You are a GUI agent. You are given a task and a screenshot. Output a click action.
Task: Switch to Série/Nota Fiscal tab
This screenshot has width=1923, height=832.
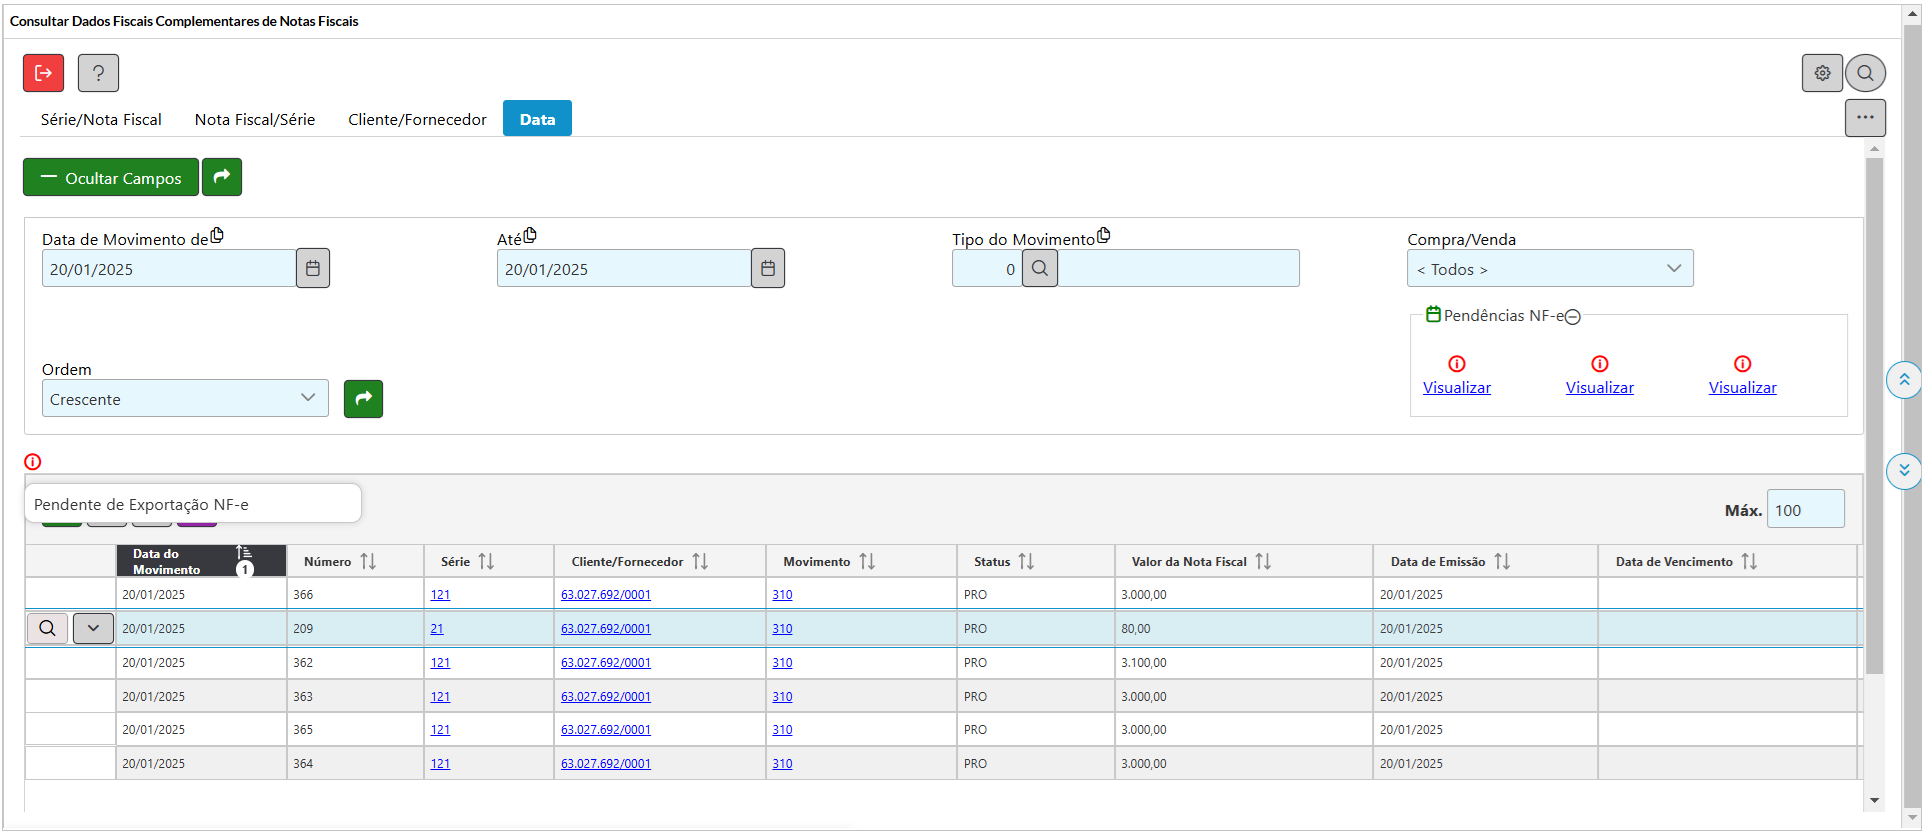101,120
